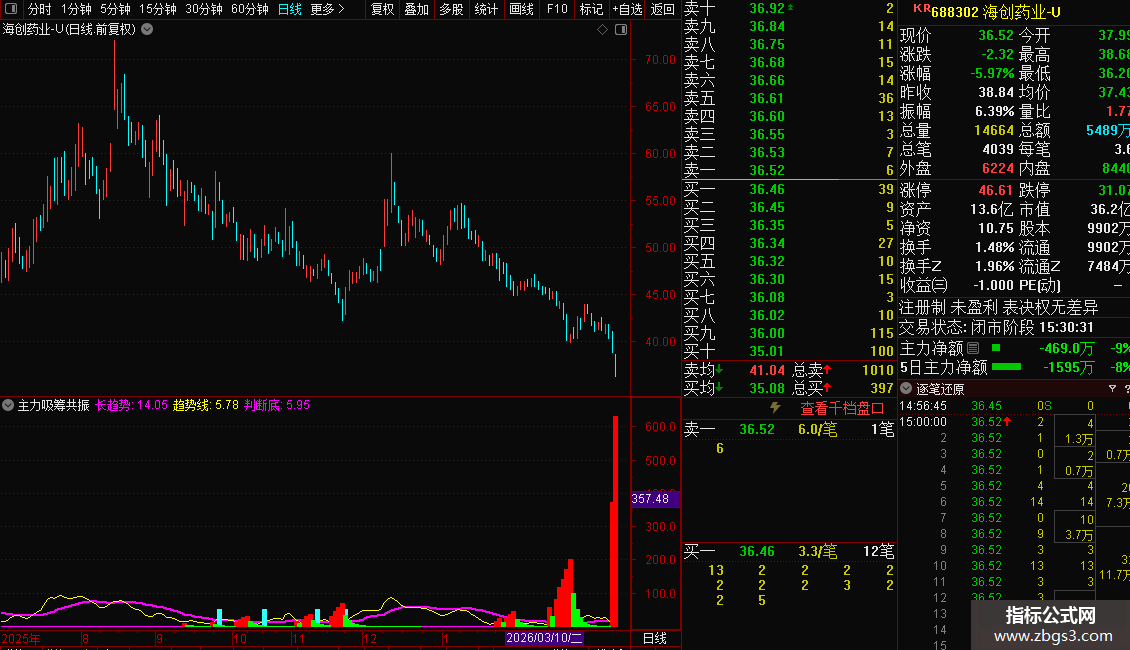
Task: Click the diamond icon above chart
Action: coord(602,30)
